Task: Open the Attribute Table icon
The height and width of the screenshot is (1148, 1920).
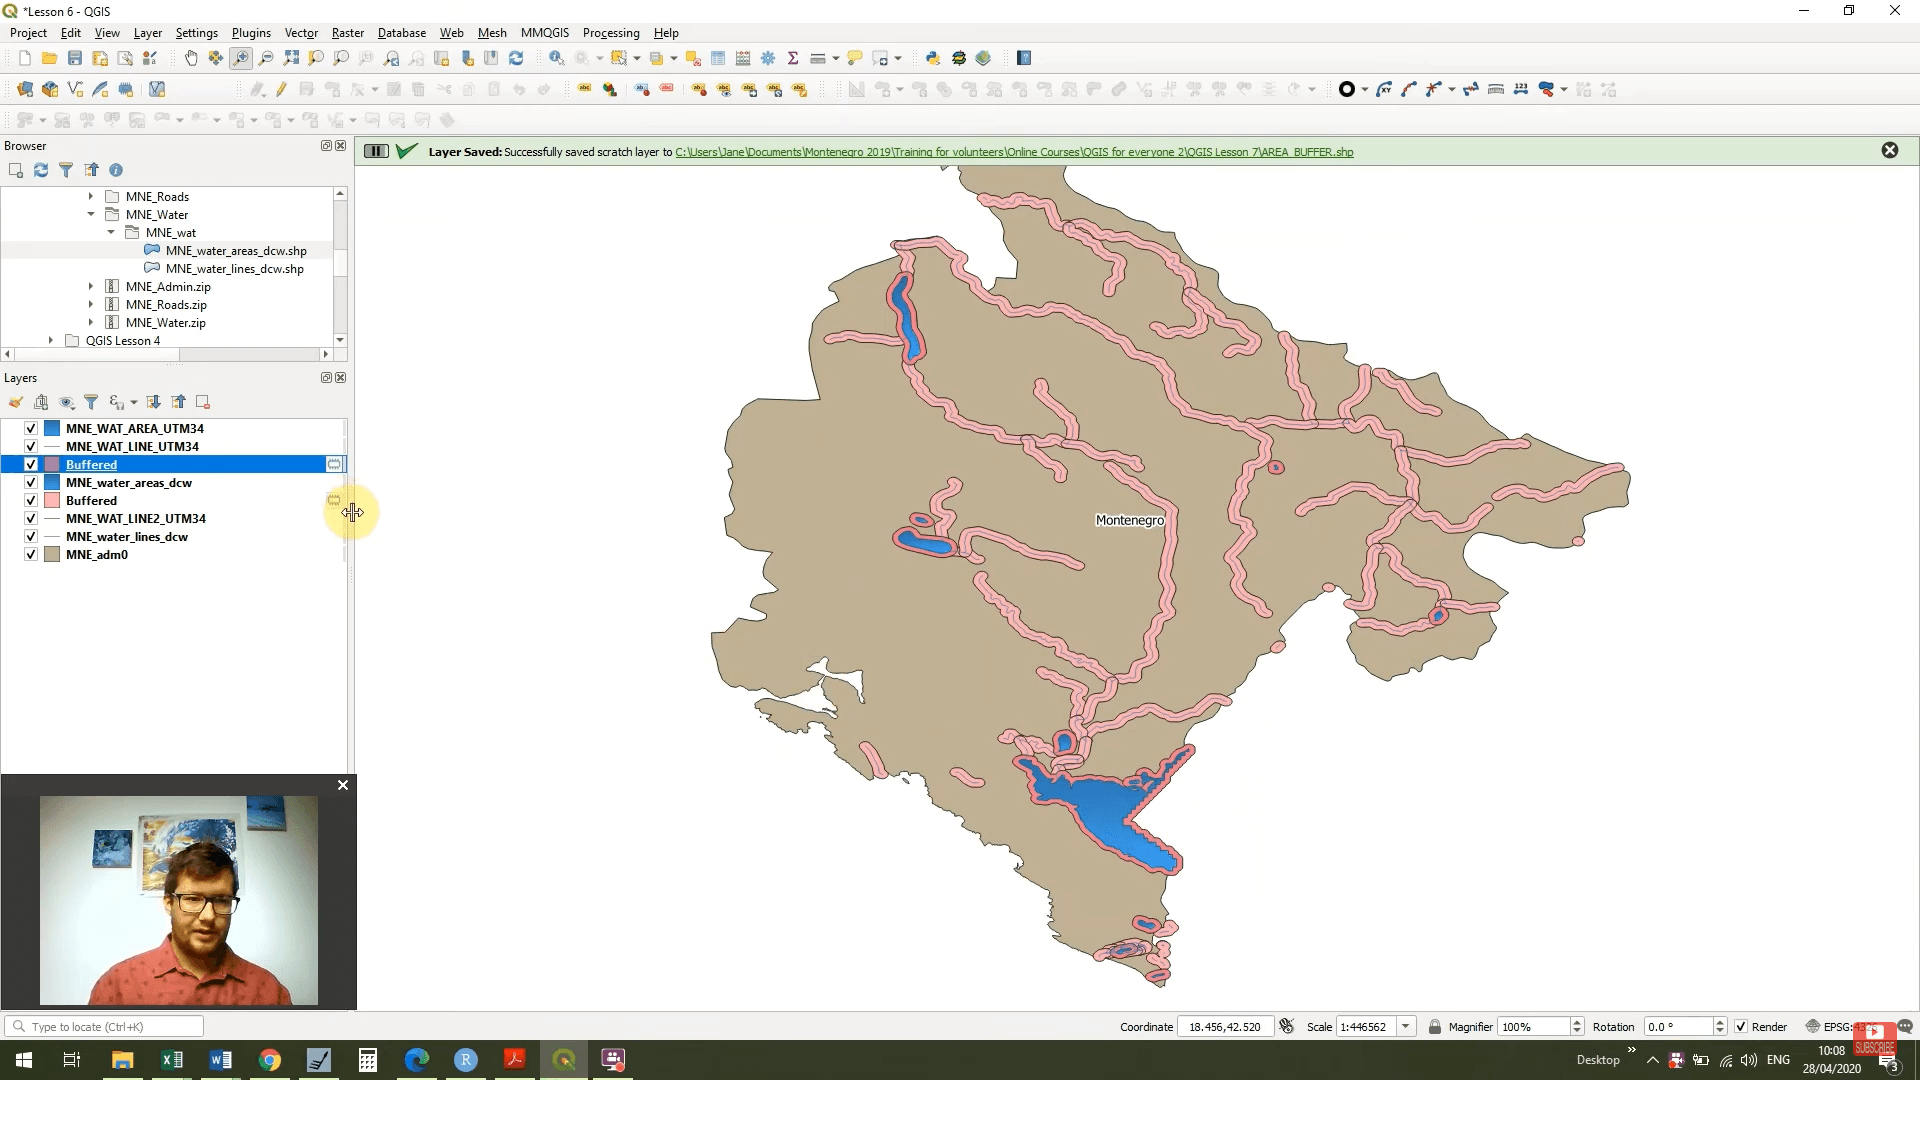Action: (719, 58)
